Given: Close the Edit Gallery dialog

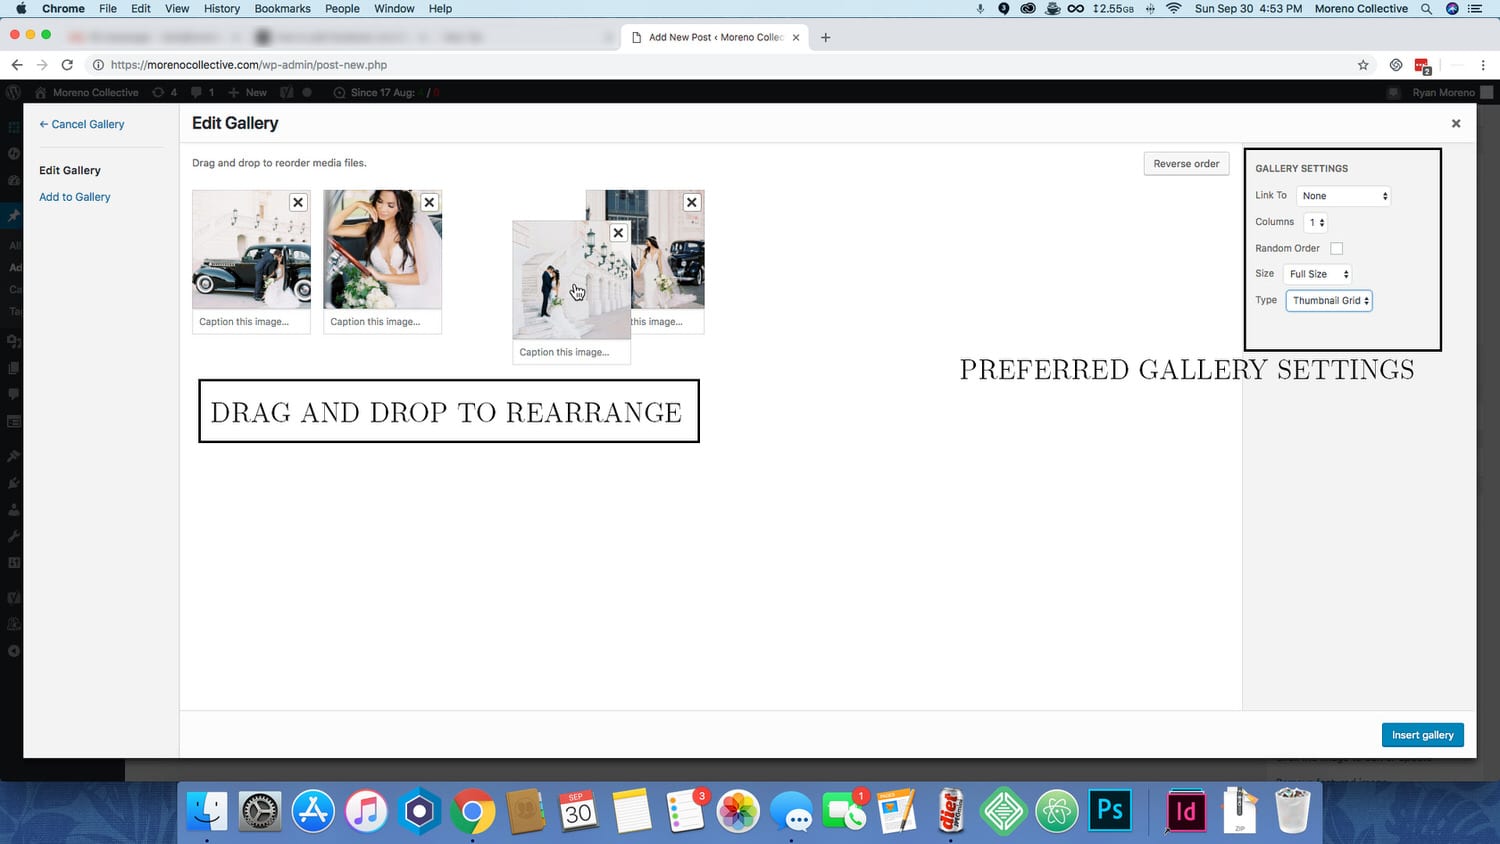Looking at the screenshot, I should tap(1456, 124).
